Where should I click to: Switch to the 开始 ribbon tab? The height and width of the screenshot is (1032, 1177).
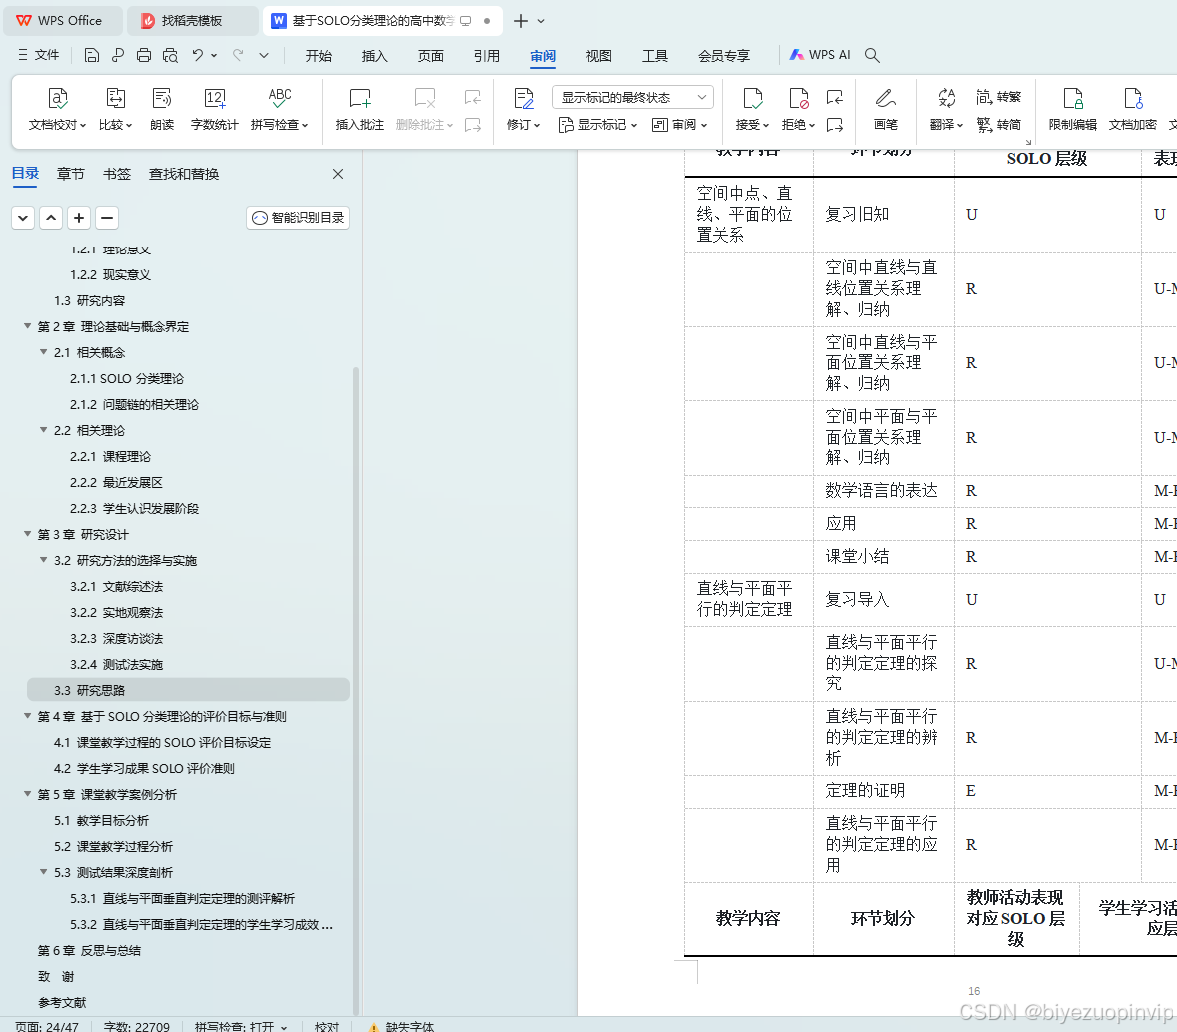point(318,56)
